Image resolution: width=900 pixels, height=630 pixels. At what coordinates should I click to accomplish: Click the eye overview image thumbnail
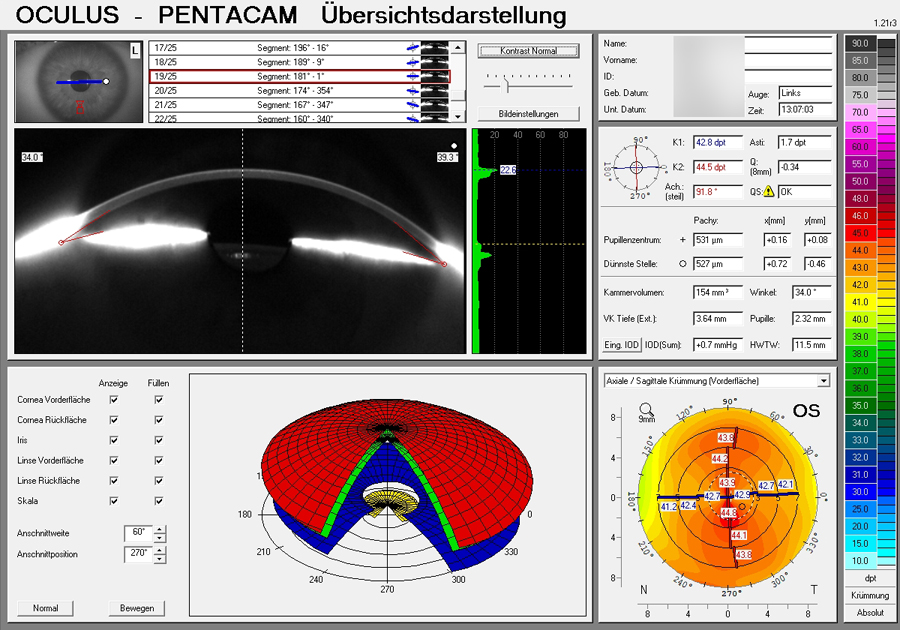click(79, 81)
